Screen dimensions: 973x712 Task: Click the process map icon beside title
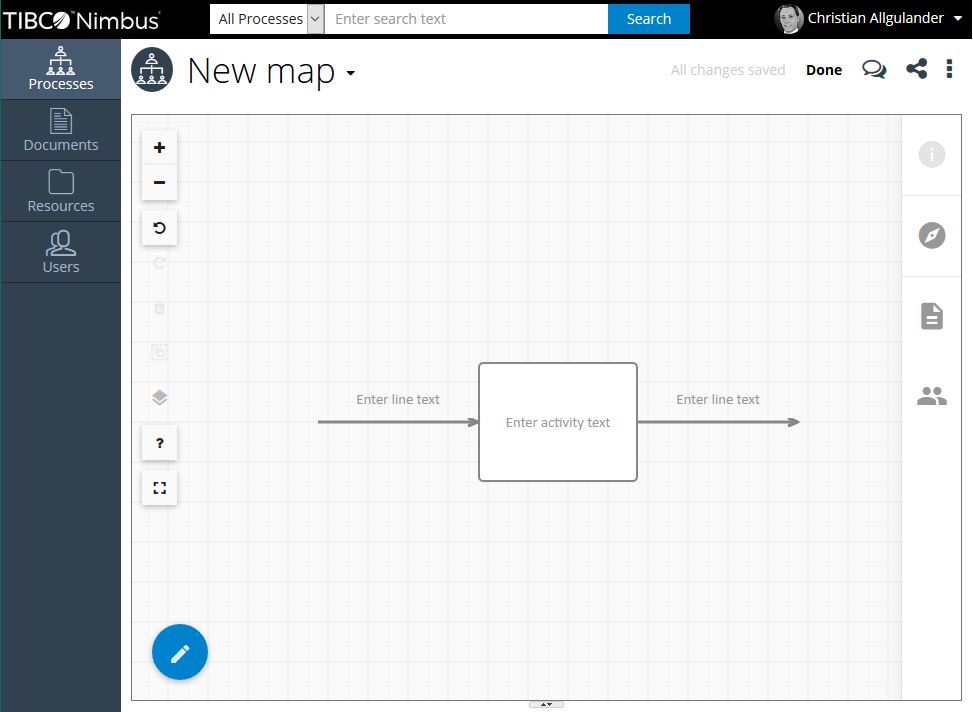(x=152, y=70)
